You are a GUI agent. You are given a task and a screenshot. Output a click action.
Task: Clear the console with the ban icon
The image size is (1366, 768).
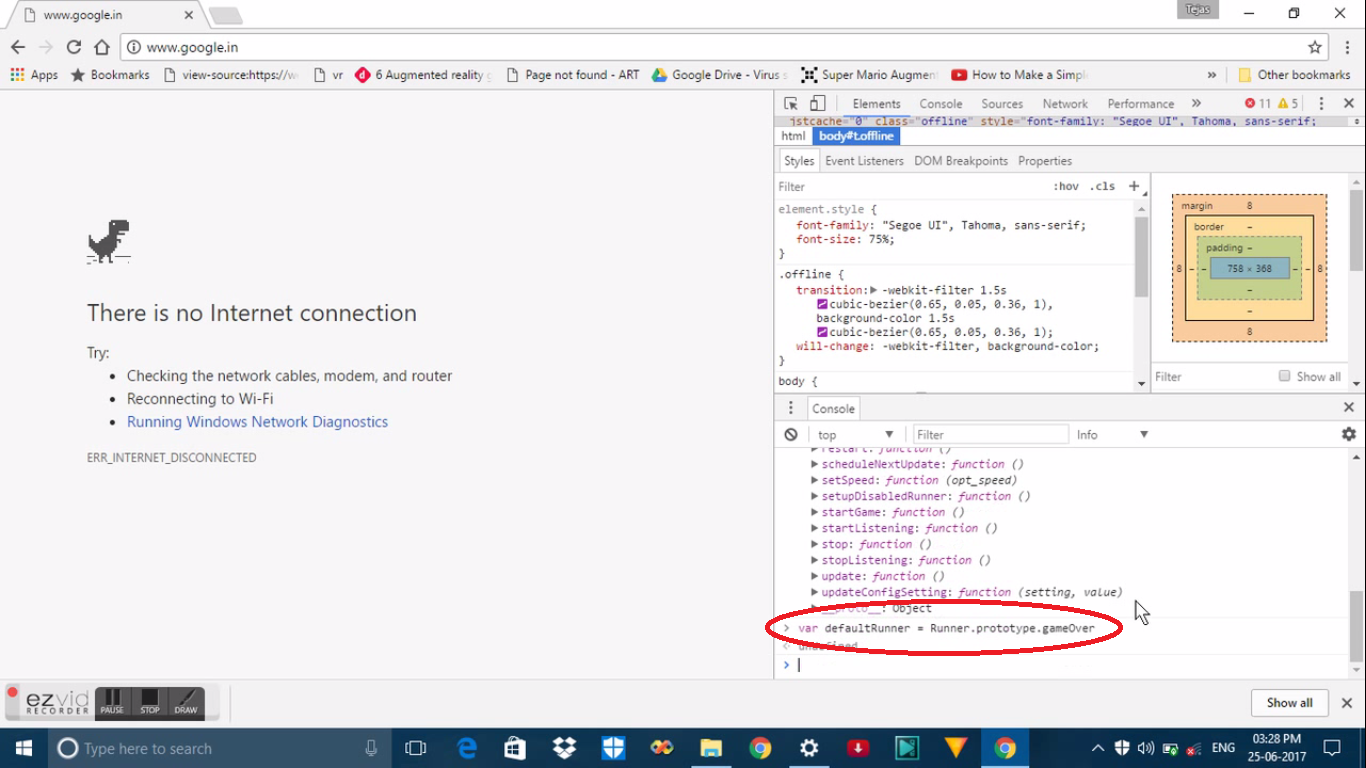tap(791, 435)
